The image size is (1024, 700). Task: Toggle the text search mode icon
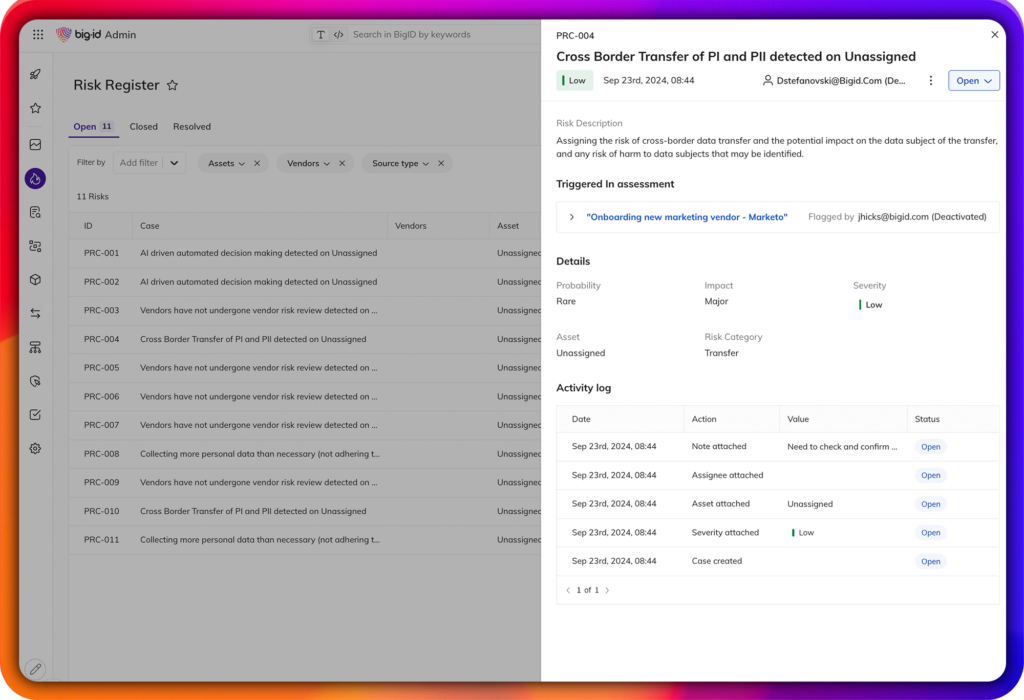(x=321, y=35)
